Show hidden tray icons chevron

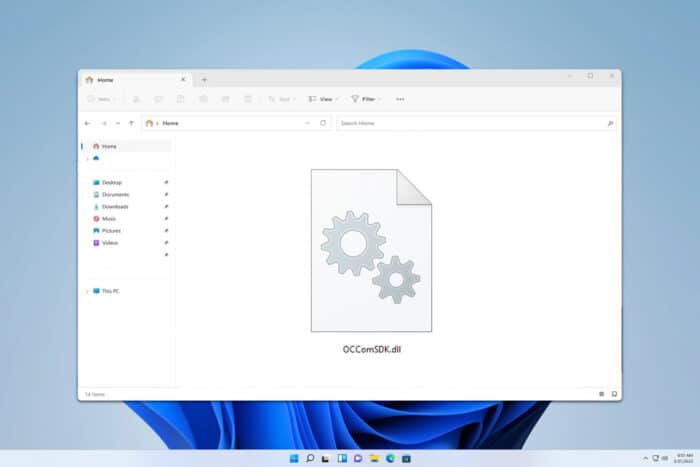pos(645,459)
